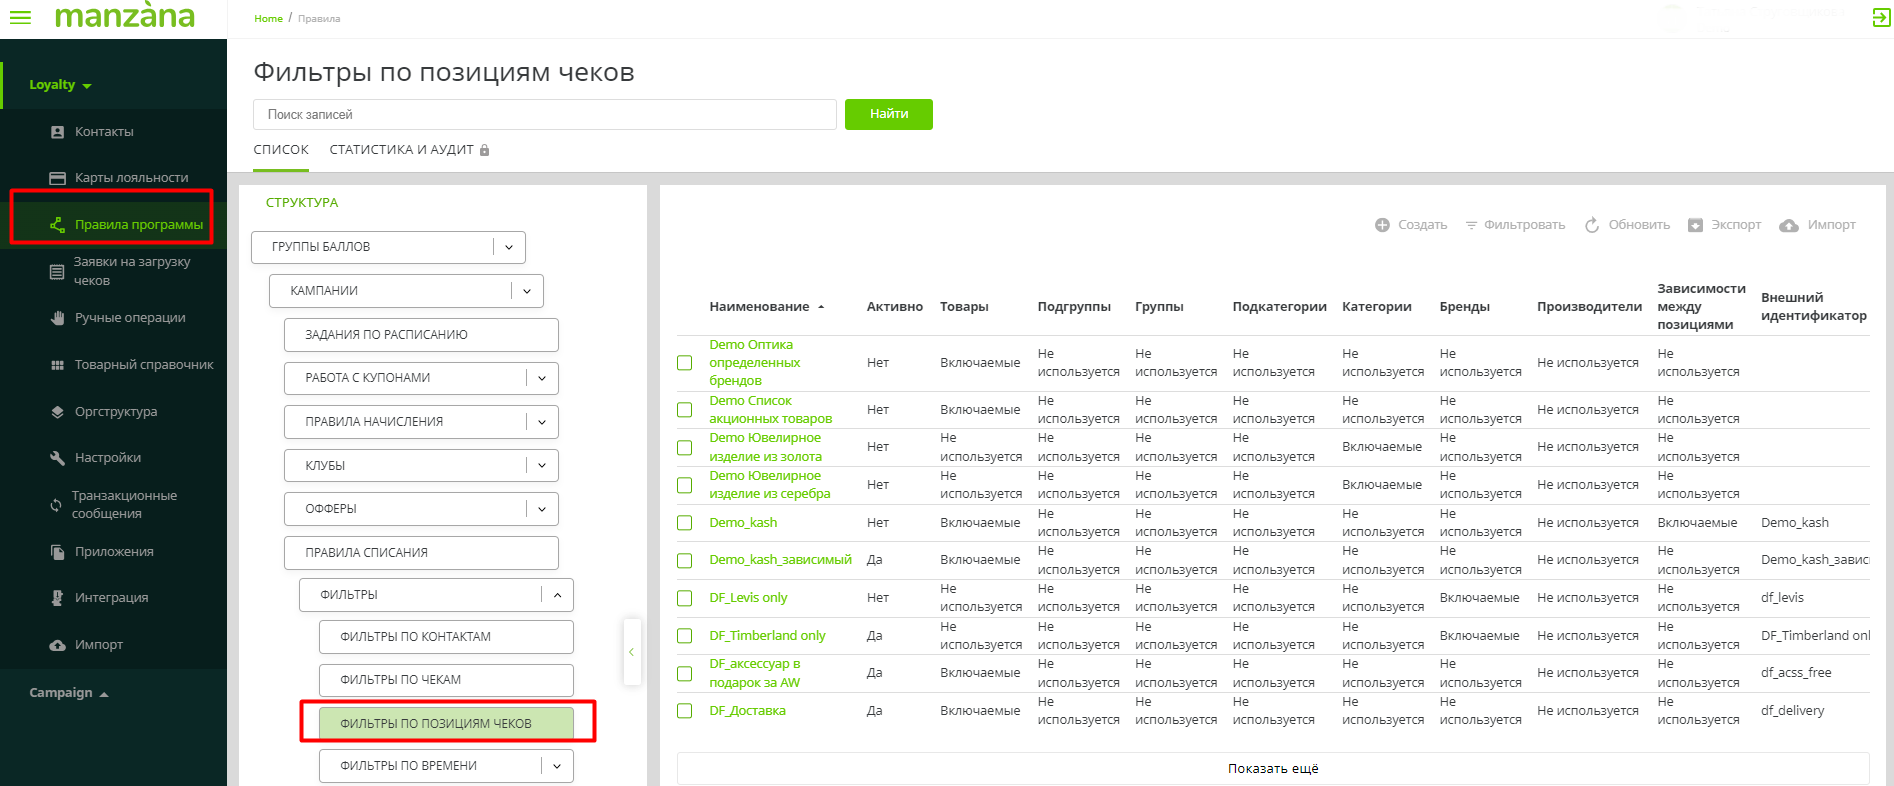Screen dimensions: 1894x786
Task: Collapse the structure panel with the splitter arrow
Action: (631, 652)
